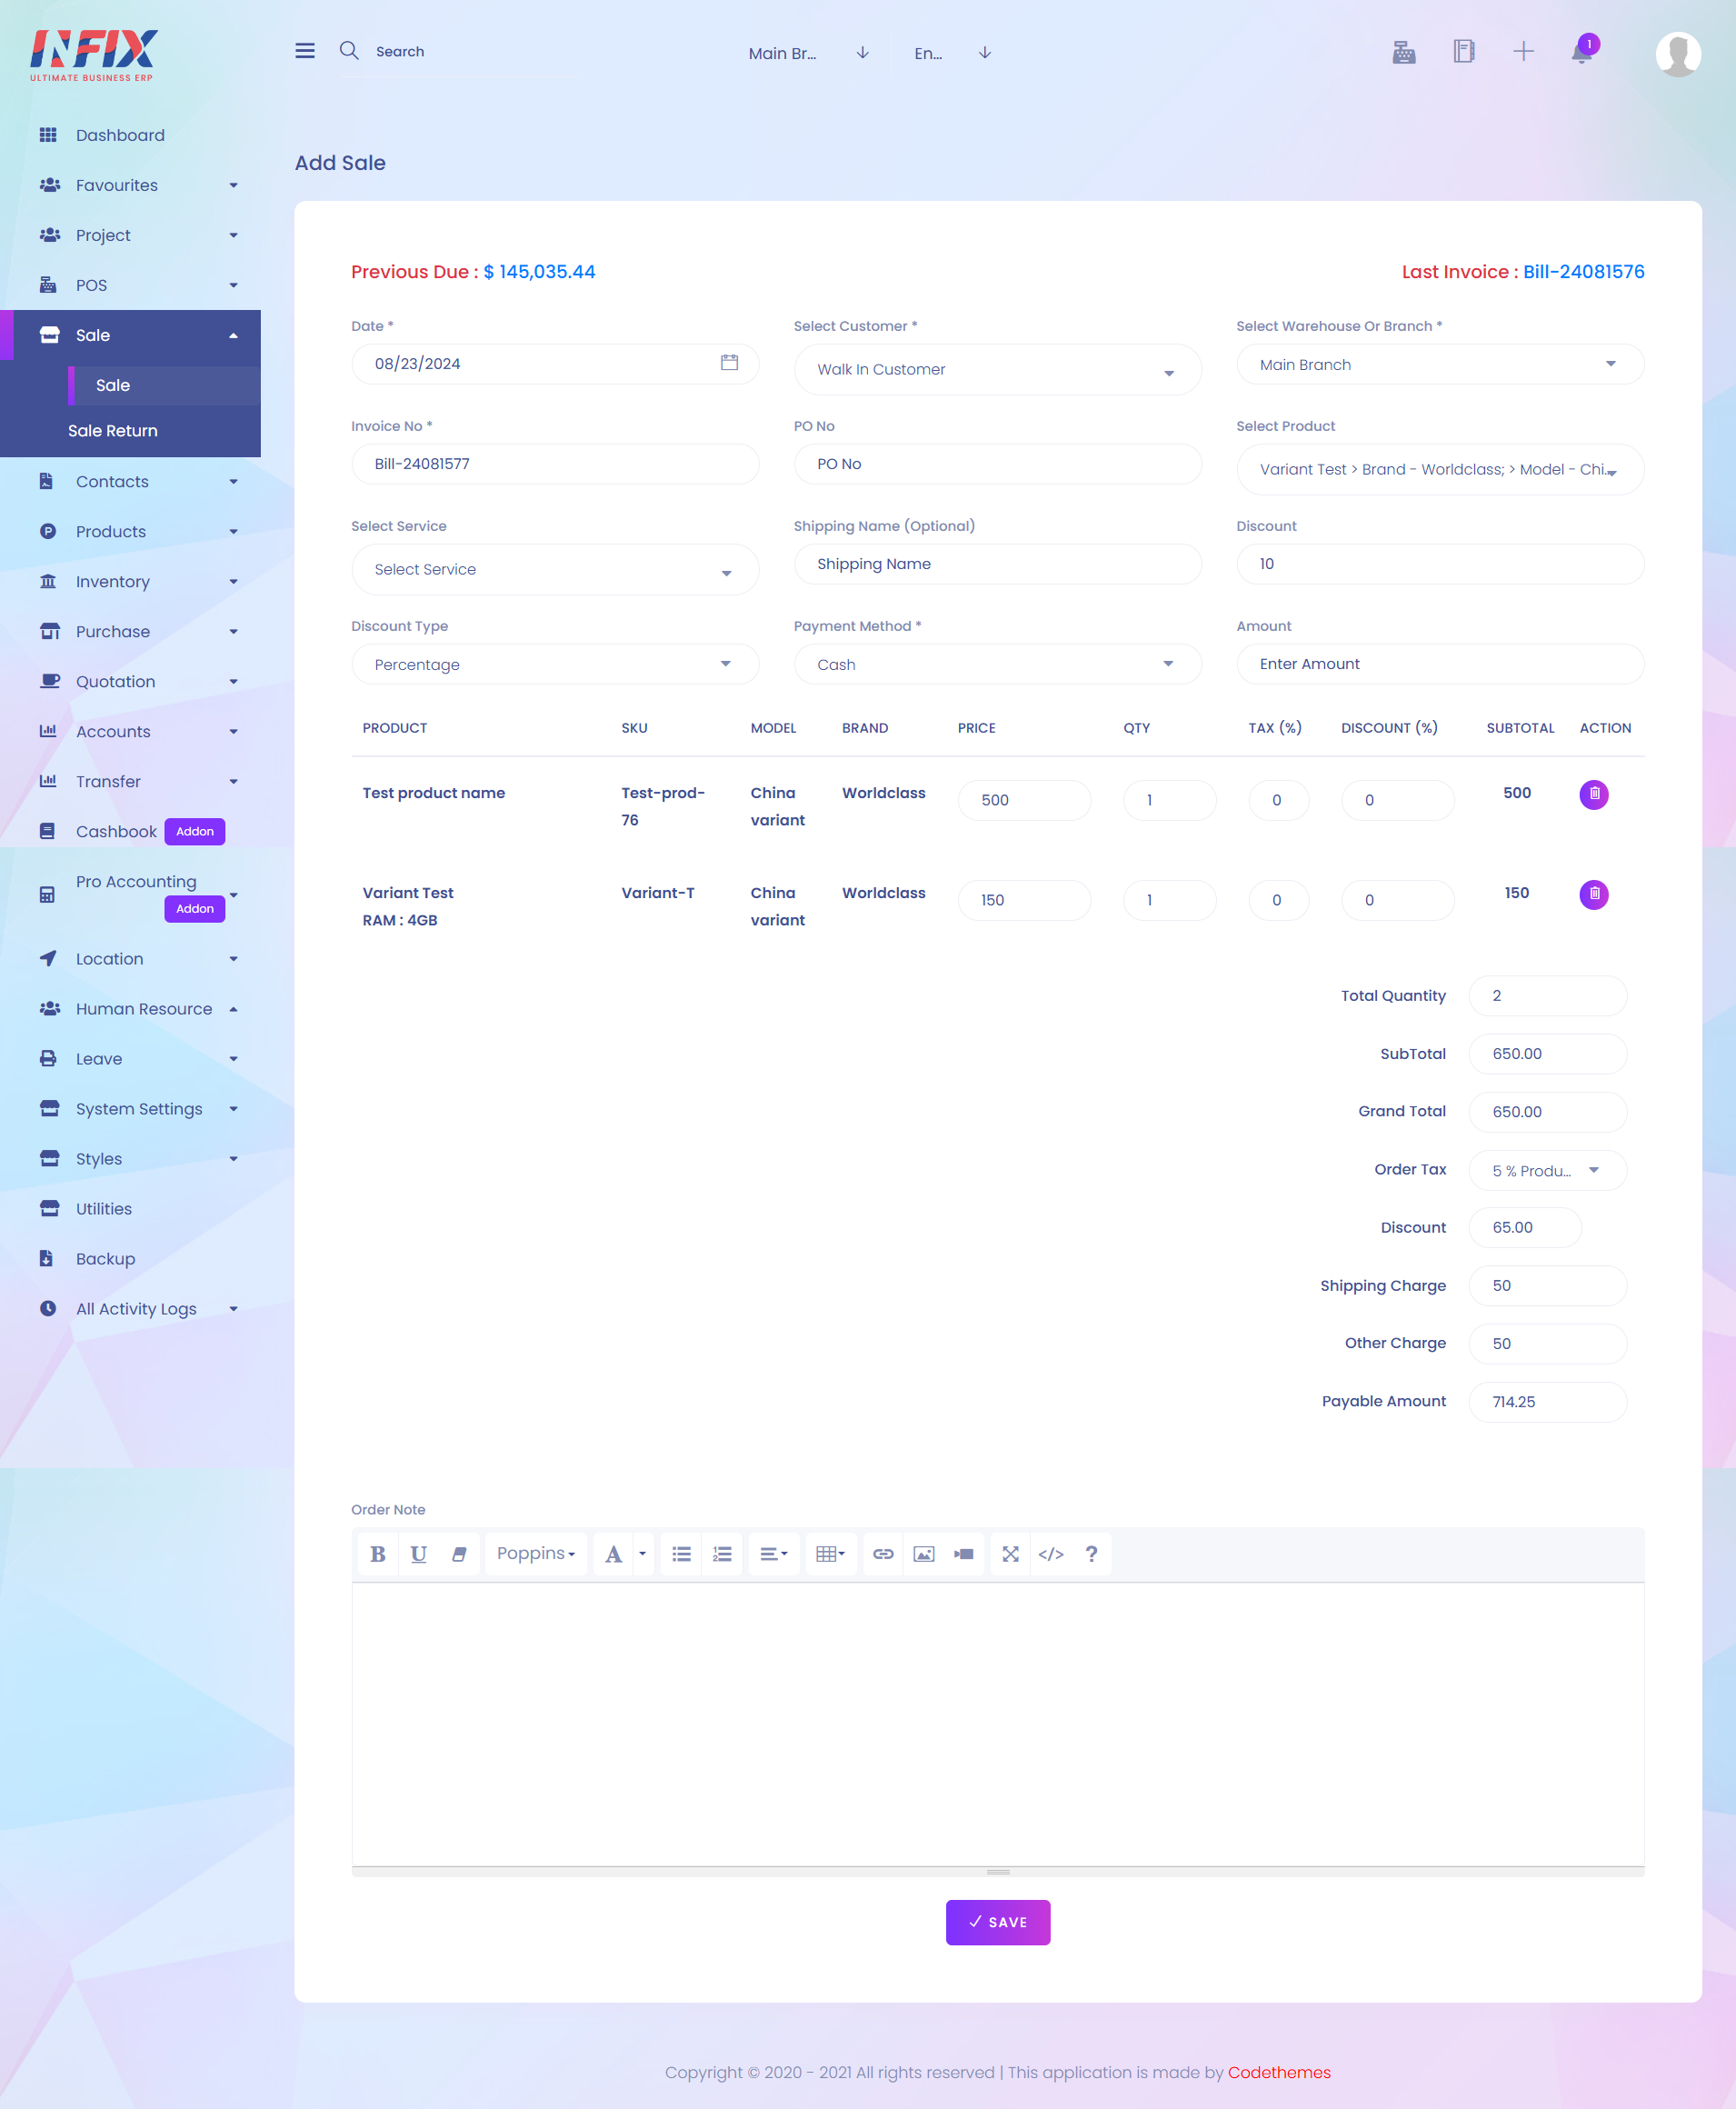This screenshot has height=2109, width=1736.
Task: Expand the Human Resource sidebar section
Action: pyautogui.click(x=144, y=1009)
